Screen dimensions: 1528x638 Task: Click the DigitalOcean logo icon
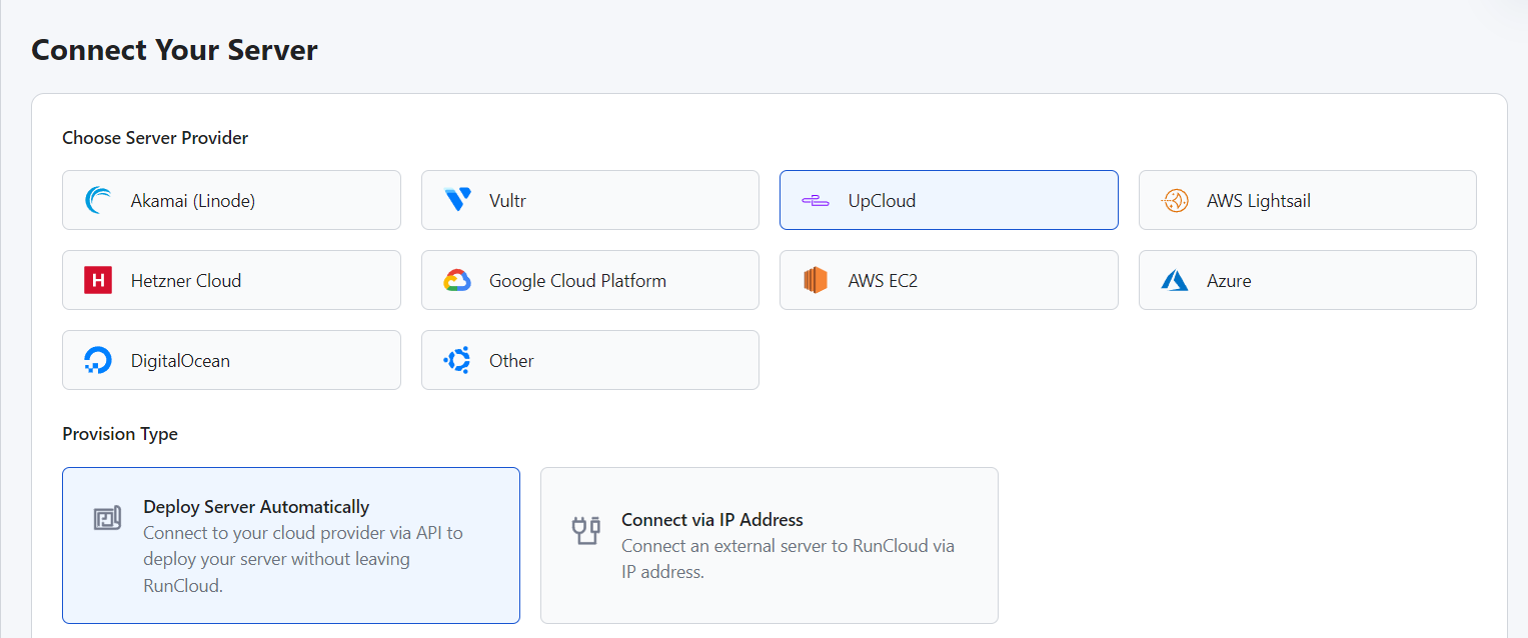[x=97, y=360]
